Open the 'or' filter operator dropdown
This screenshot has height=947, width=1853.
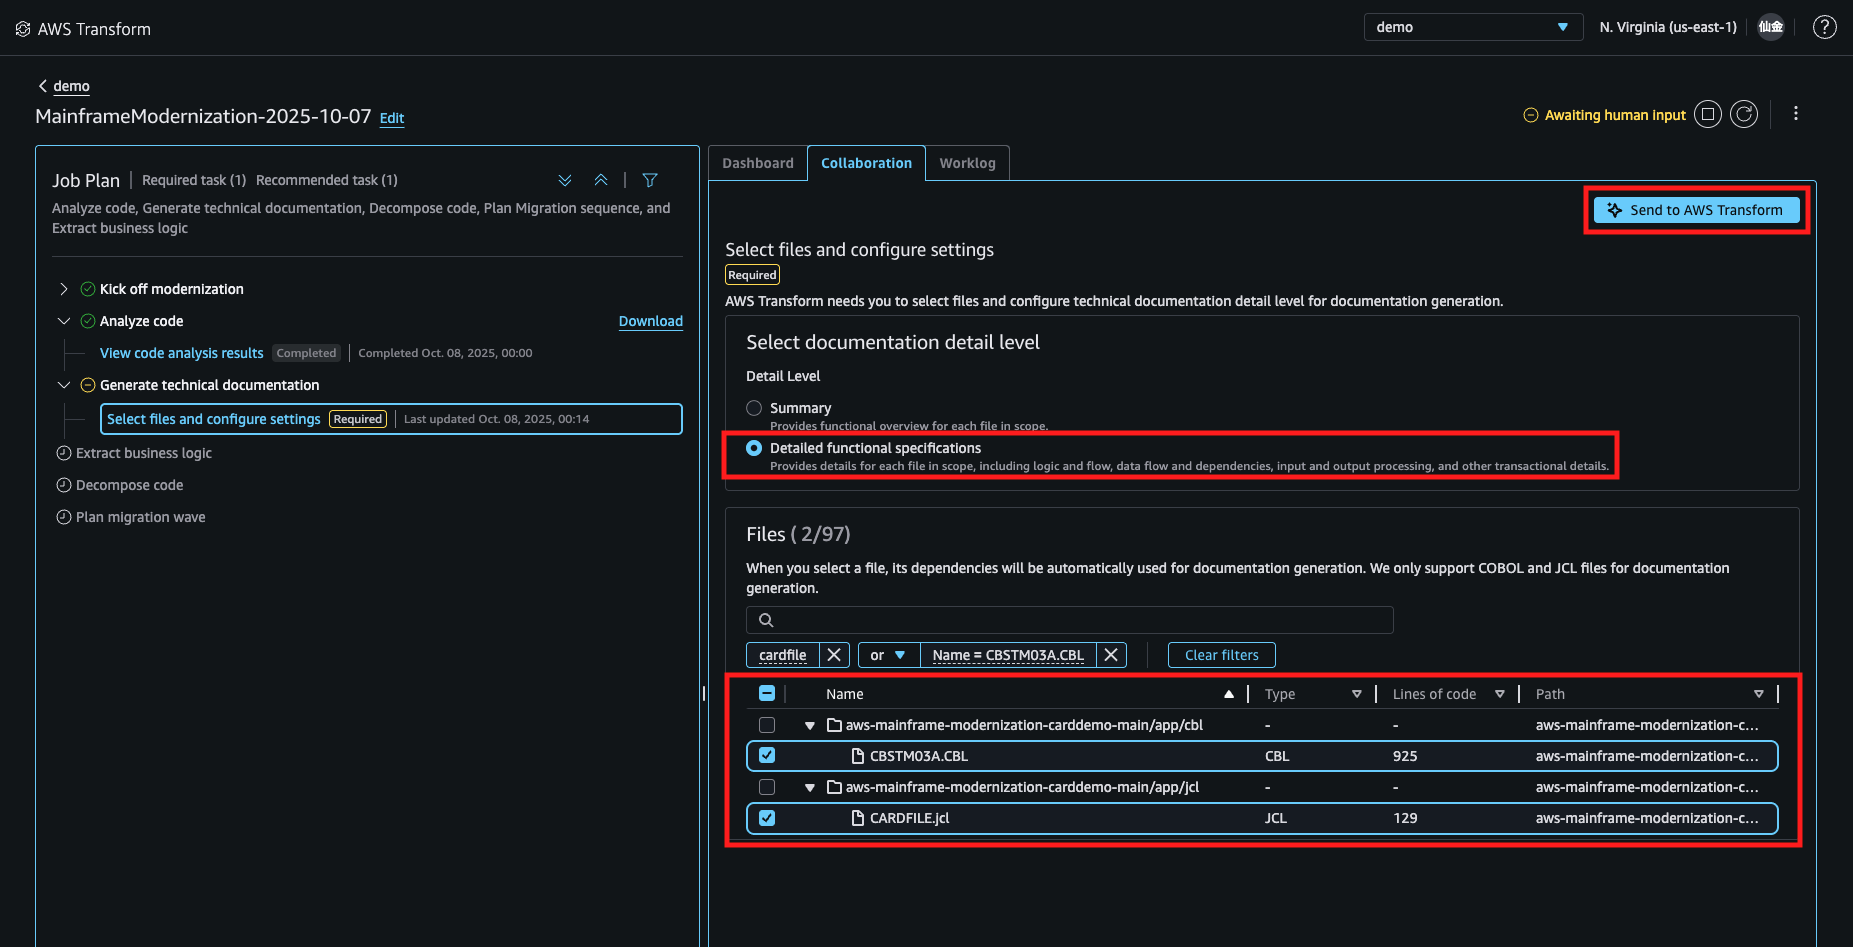pyautogui.click(x=888, y=655)
